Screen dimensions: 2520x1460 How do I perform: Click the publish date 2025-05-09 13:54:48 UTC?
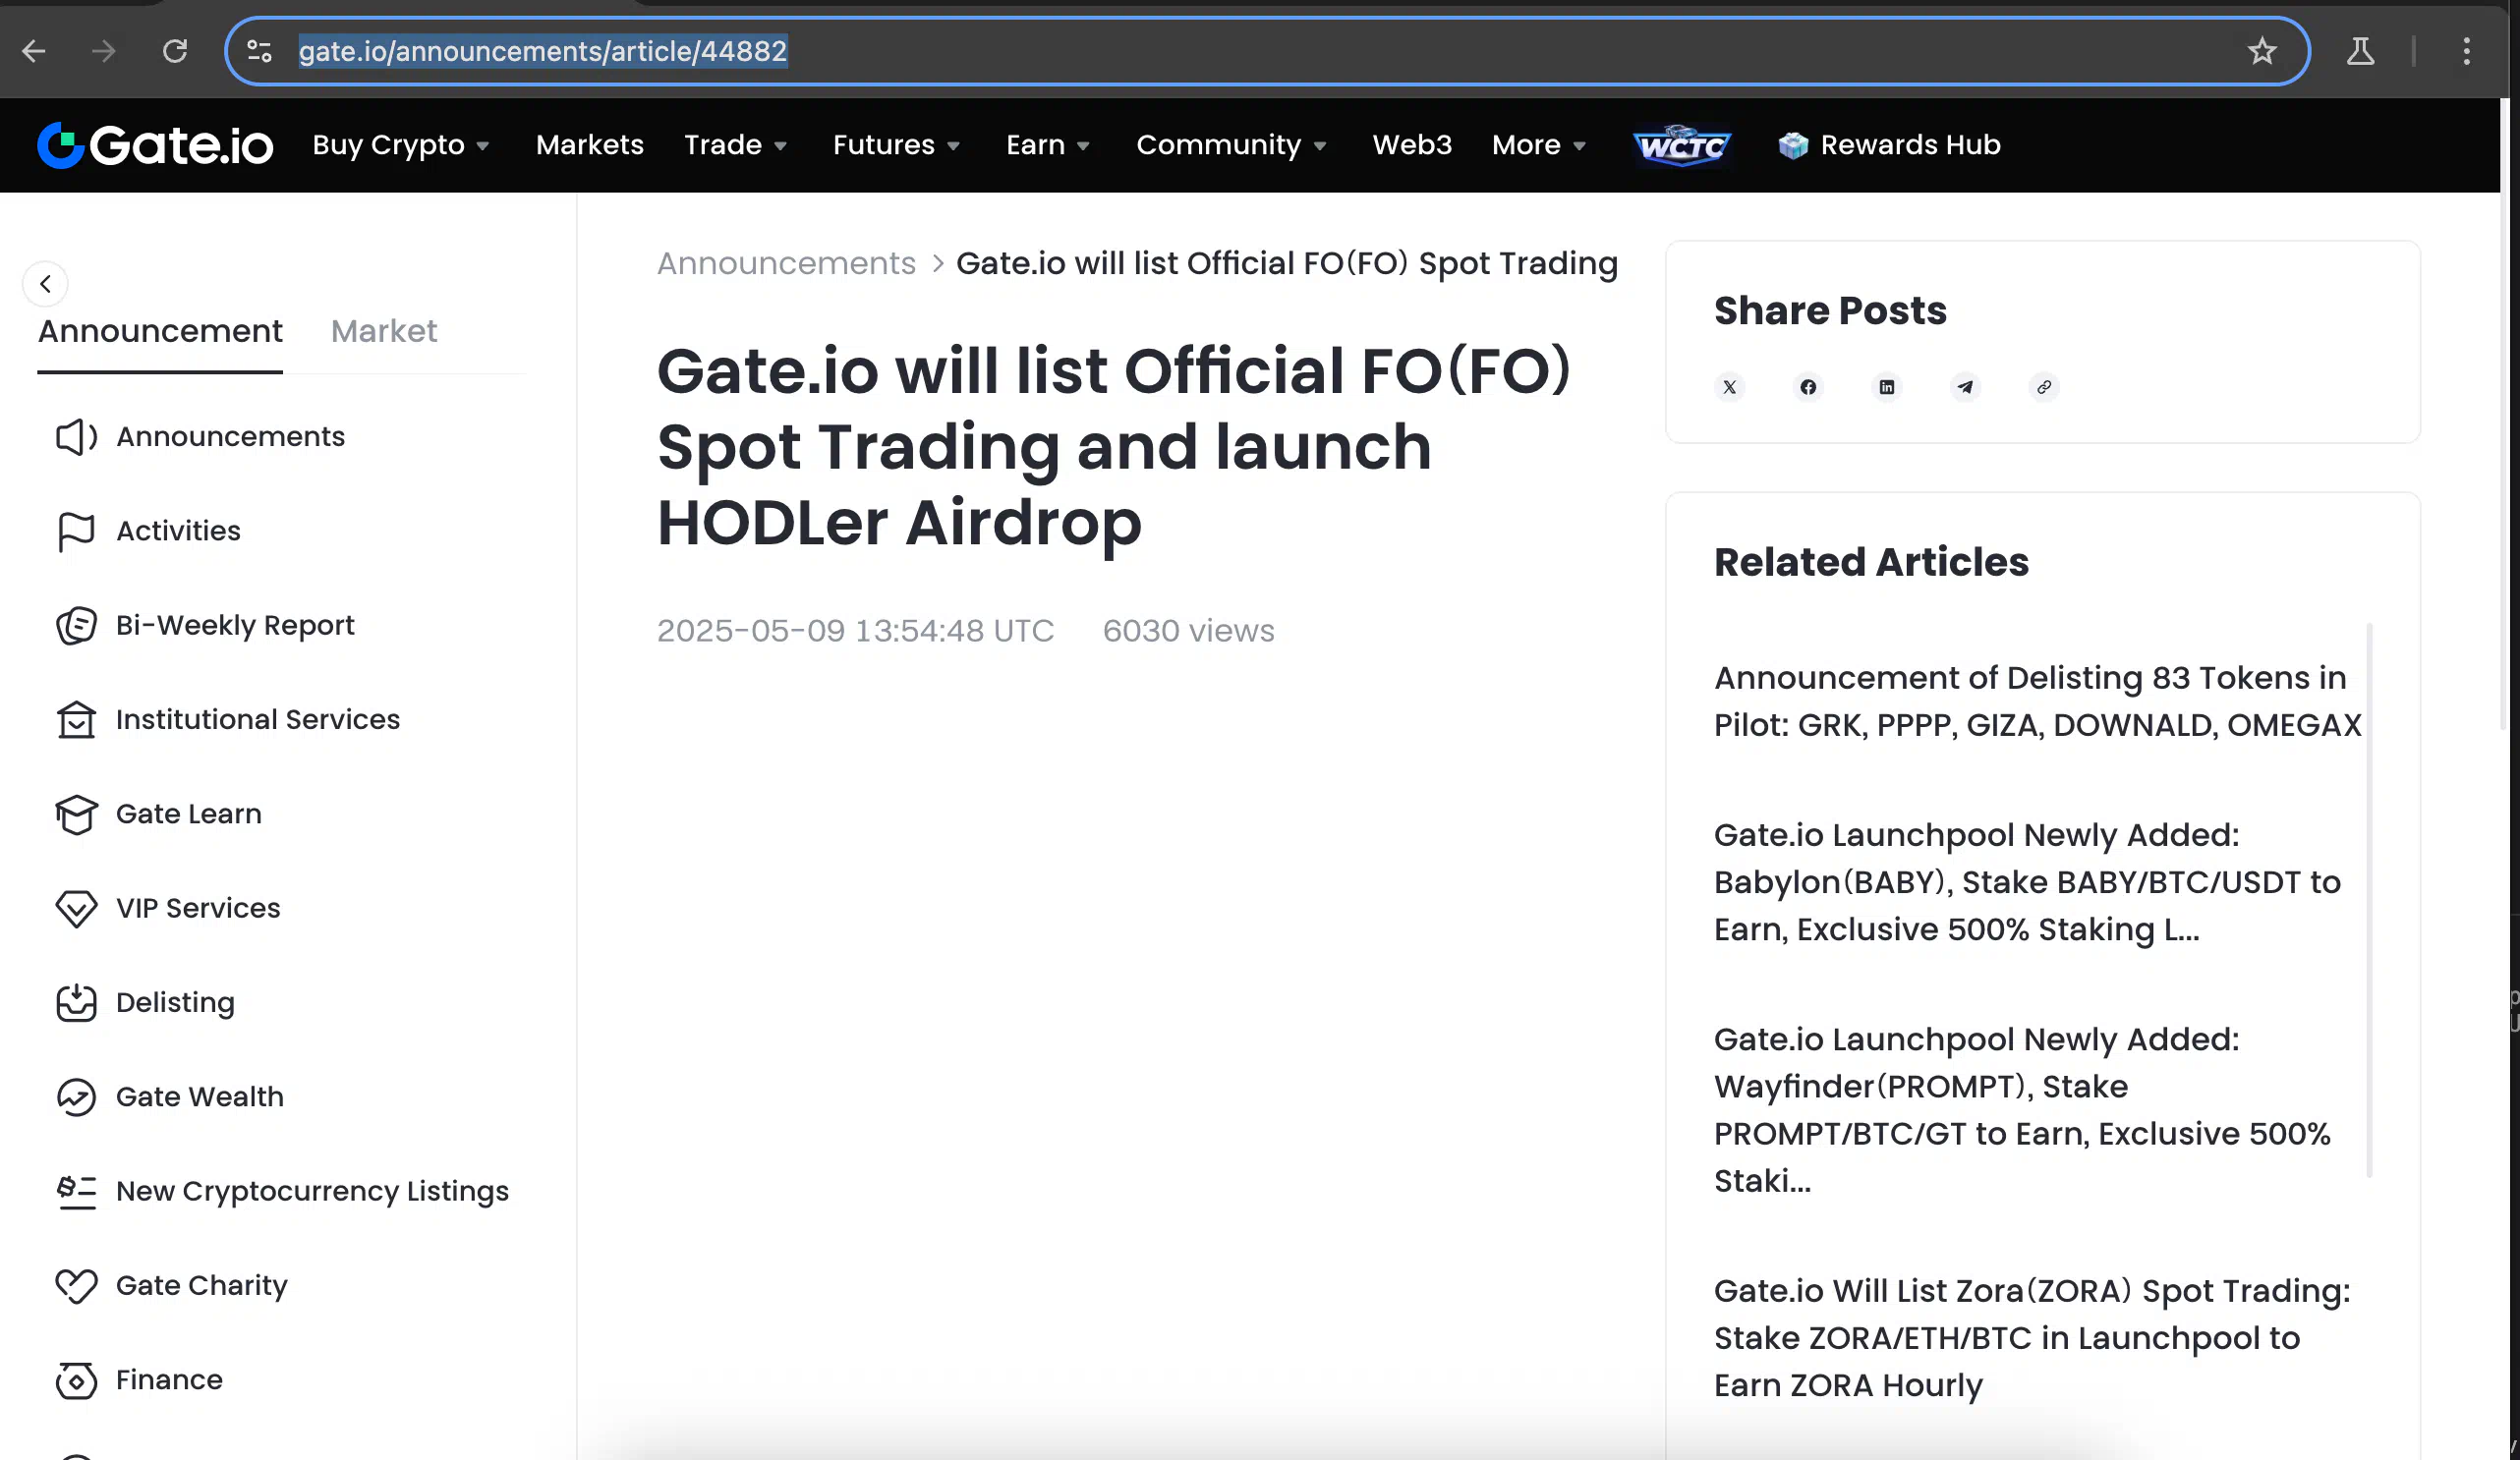click(x=855, y=632)
